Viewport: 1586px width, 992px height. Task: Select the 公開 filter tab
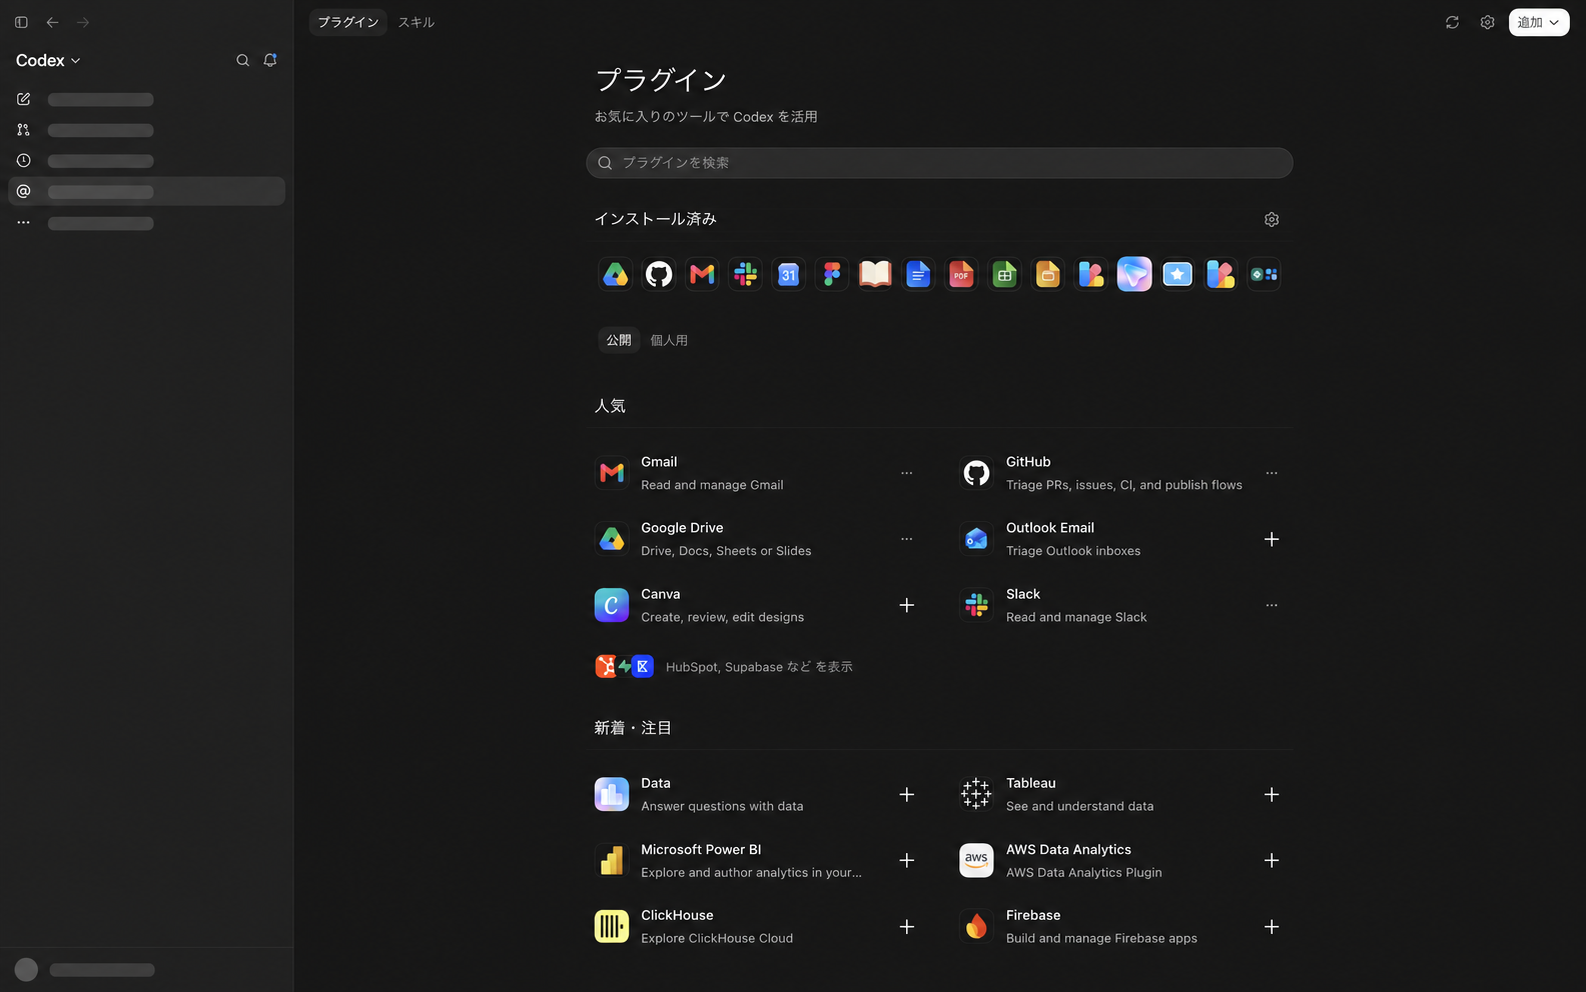click(x=619, y=340)
